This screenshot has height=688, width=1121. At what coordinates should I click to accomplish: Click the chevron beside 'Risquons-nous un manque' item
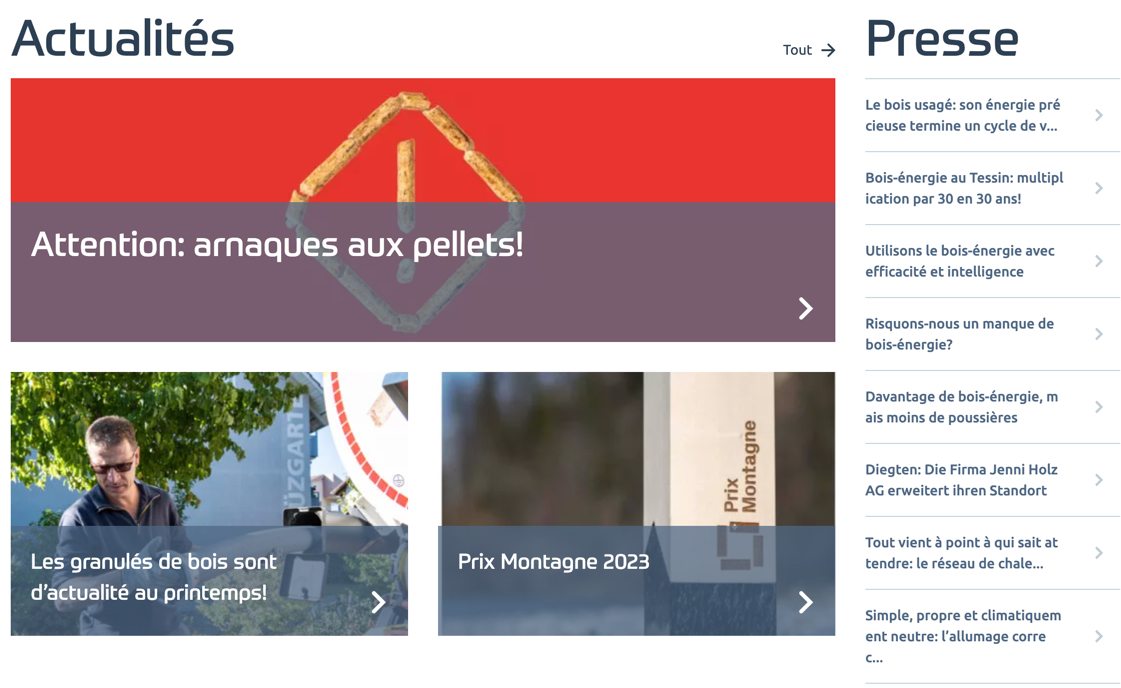coord(1099,334)
